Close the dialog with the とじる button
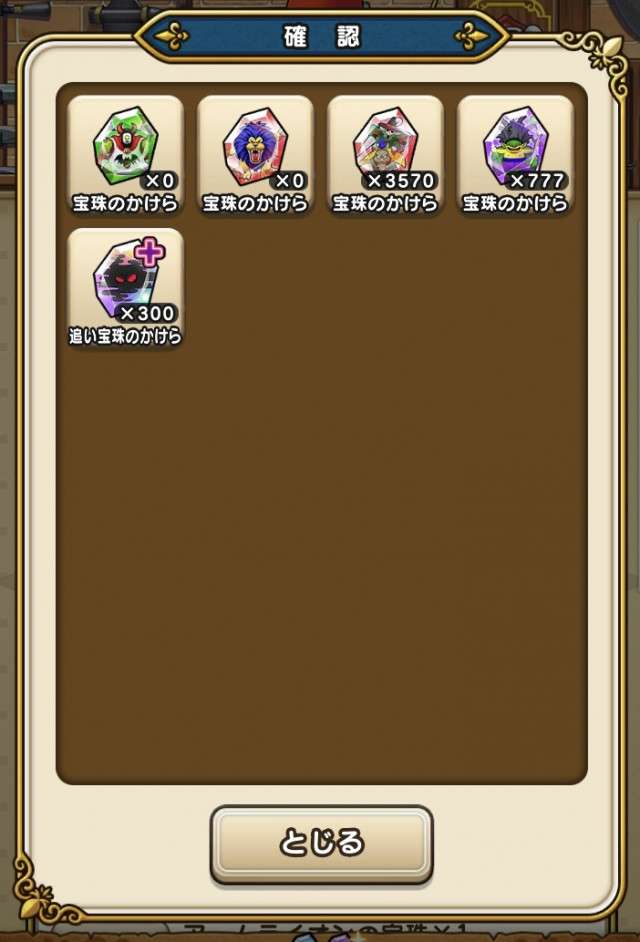 pos(322,843)
